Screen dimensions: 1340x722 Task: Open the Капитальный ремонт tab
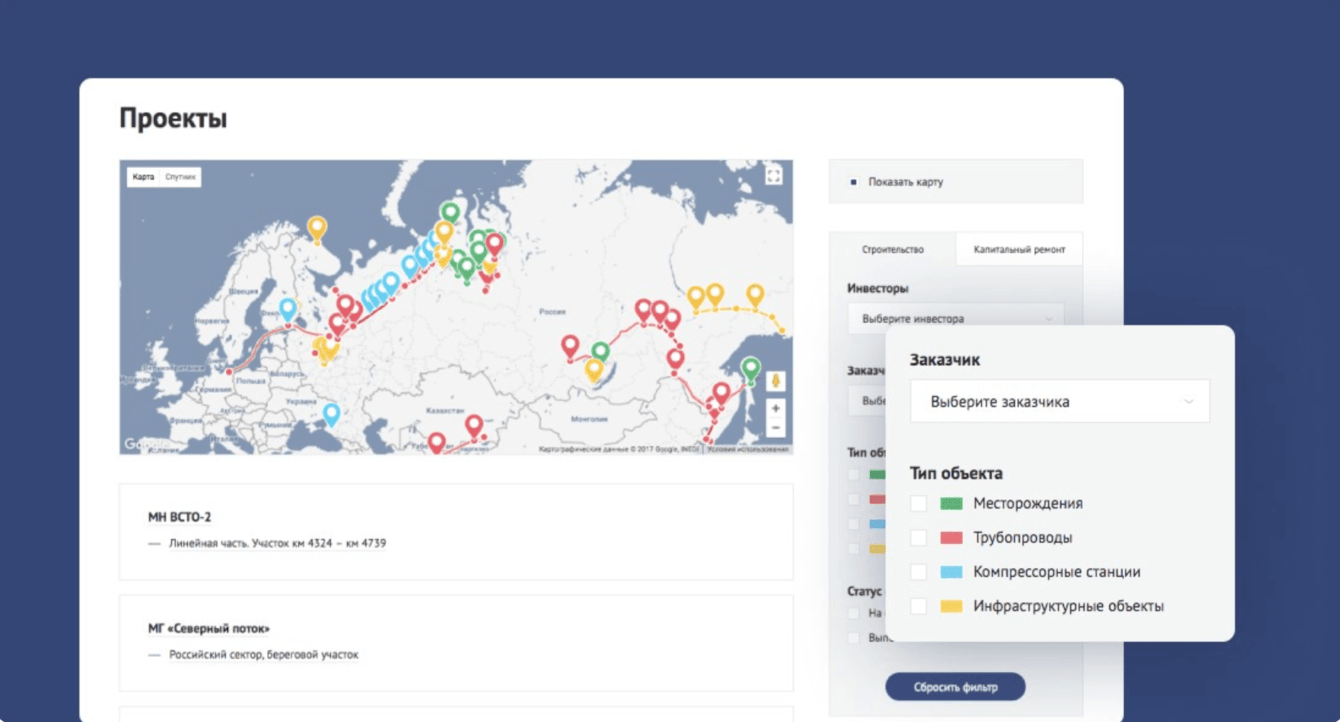pyautogui.click(x=1019, y=249)
